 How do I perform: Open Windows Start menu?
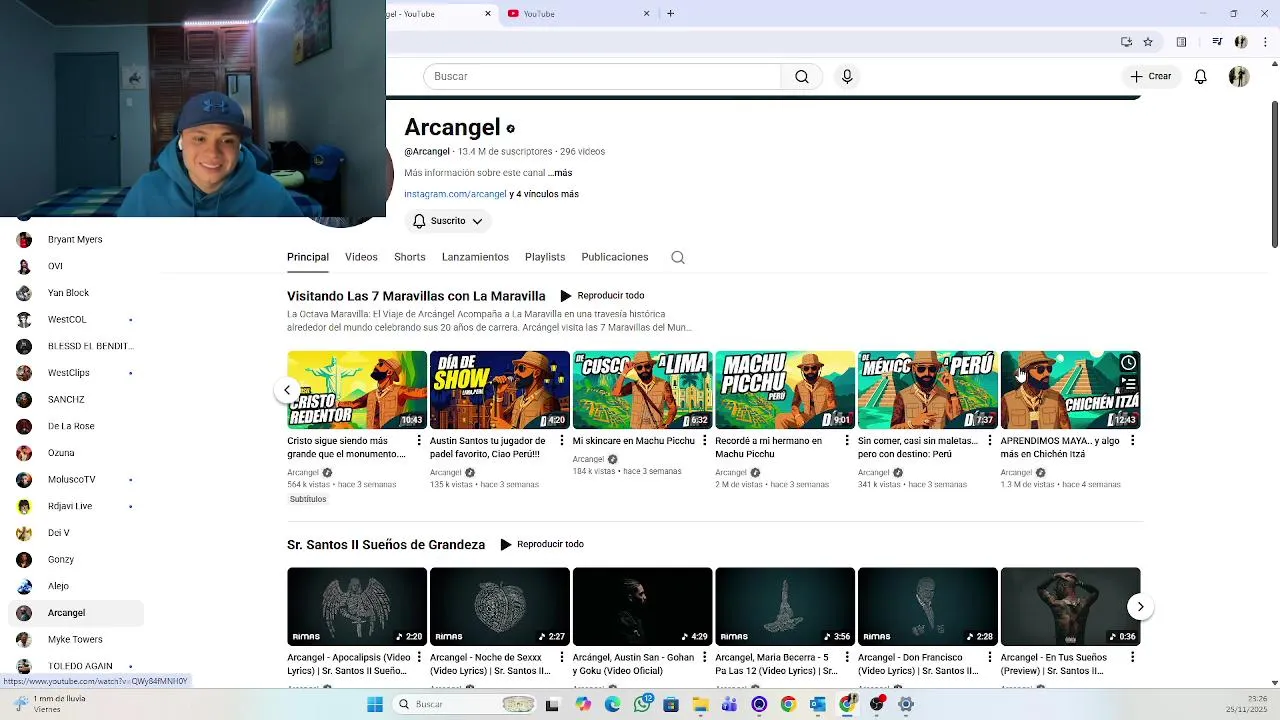click(375, 704)
